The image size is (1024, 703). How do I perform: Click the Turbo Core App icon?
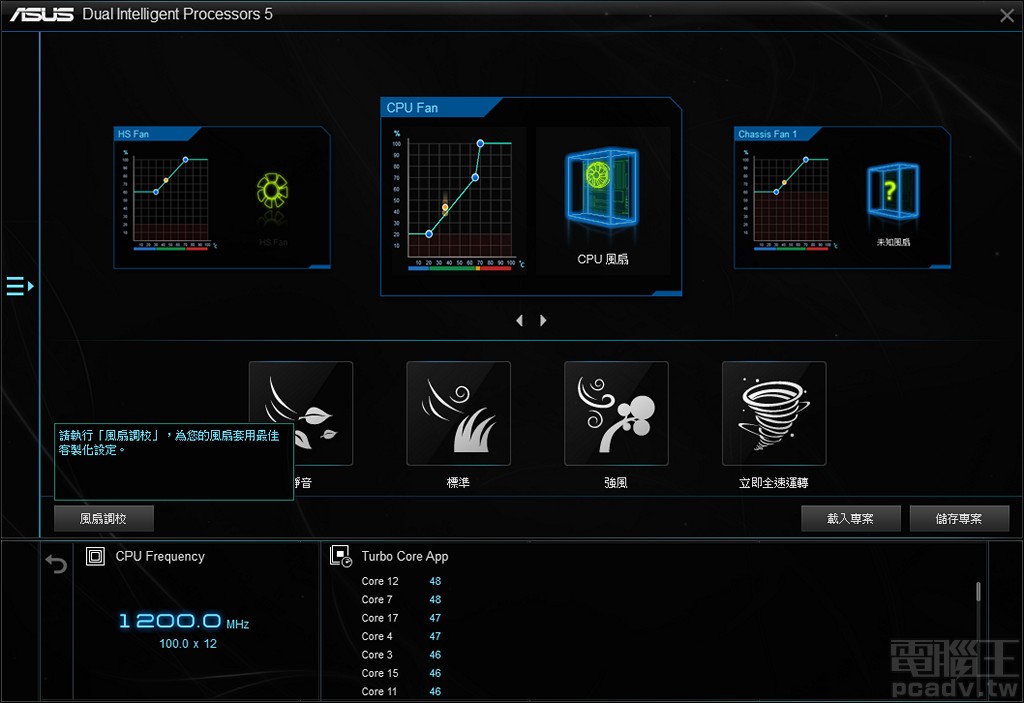coord(341,557)
